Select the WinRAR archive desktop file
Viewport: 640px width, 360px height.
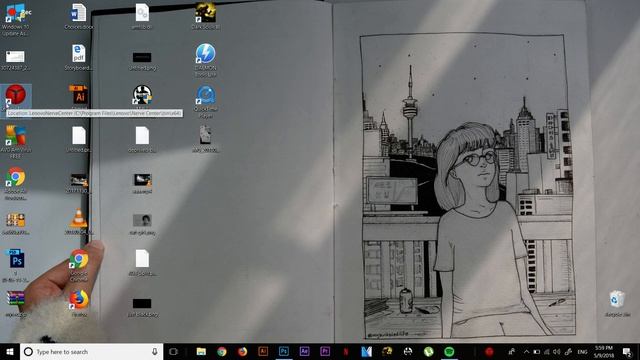16,304
